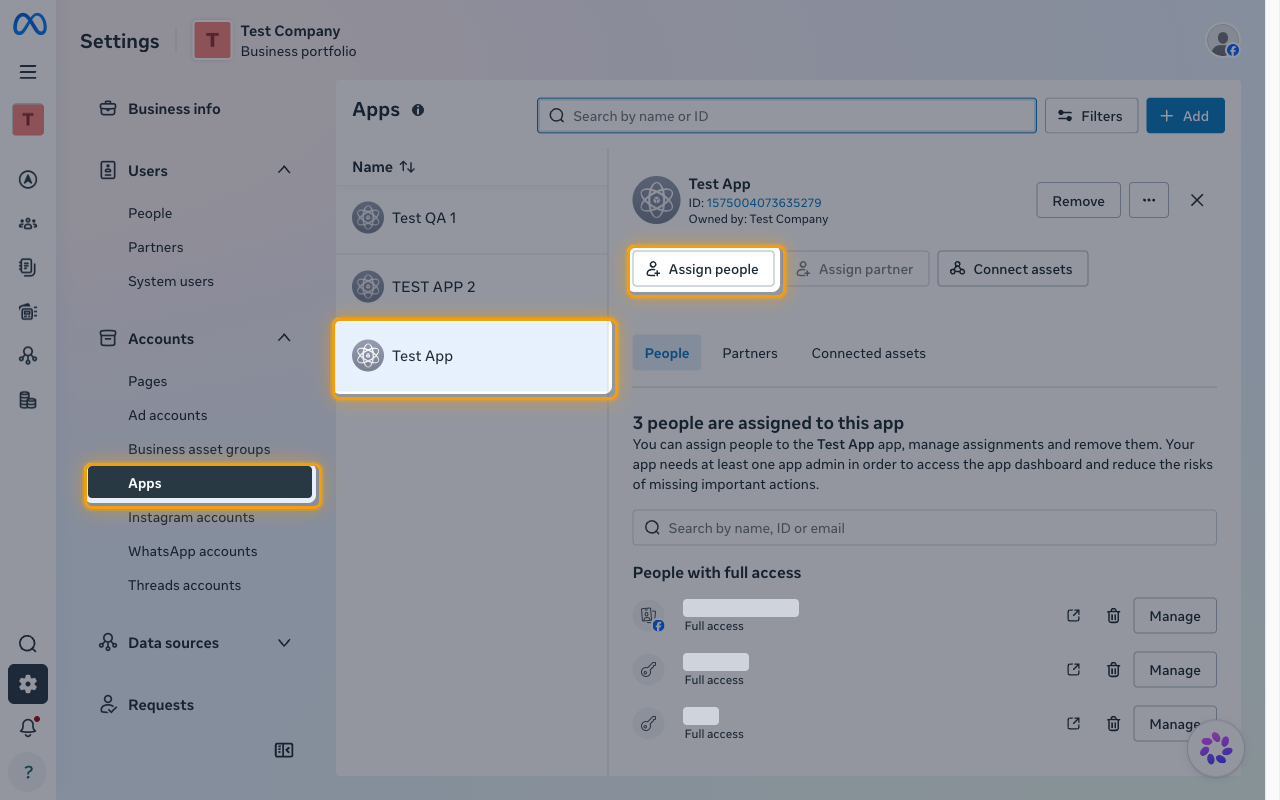The image size is (1280, 800).
Task: Collapse the sidebar panel icon
Action: click(284, 750)
